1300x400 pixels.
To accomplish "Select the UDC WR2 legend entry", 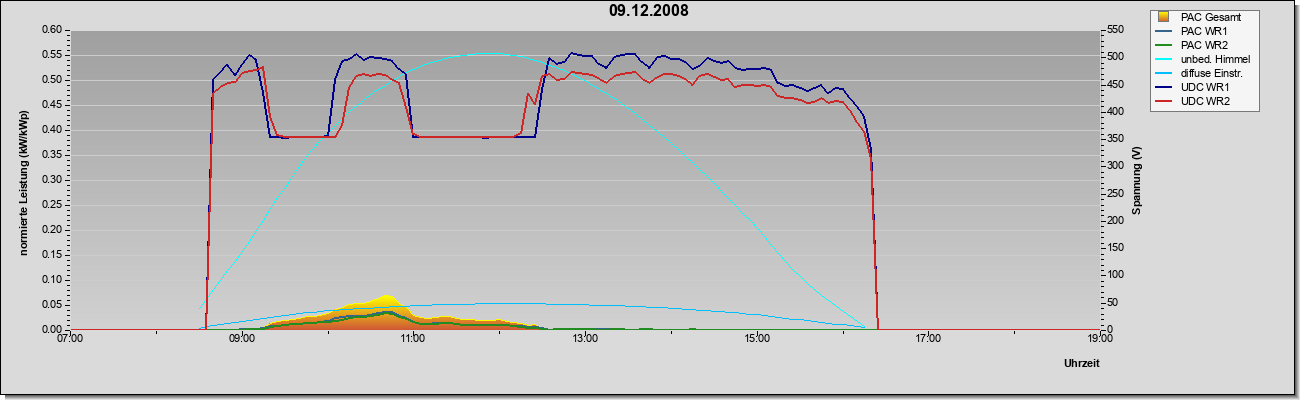I will [x=1205, y=103].
